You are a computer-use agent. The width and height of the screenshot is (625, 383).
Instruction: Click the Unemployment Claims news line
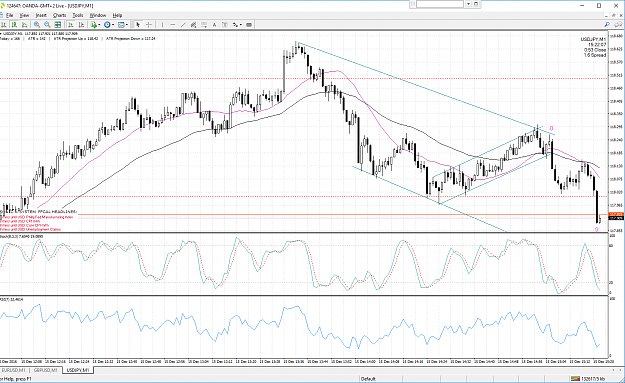pos(31,230)
